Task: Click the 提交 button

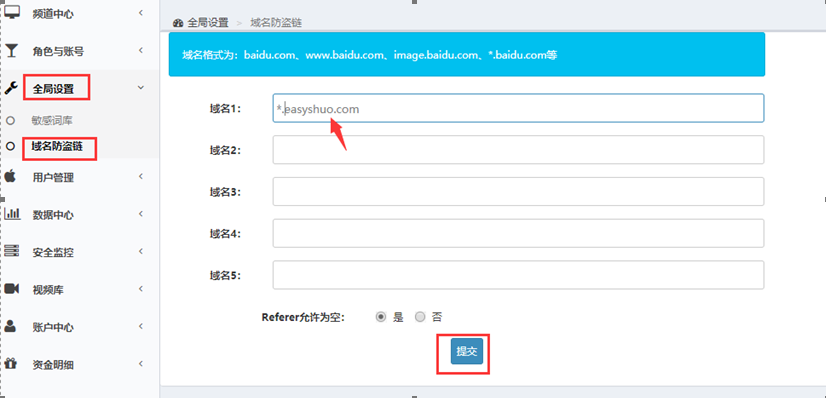Action: pyautogui.click(x=467, y=351)
